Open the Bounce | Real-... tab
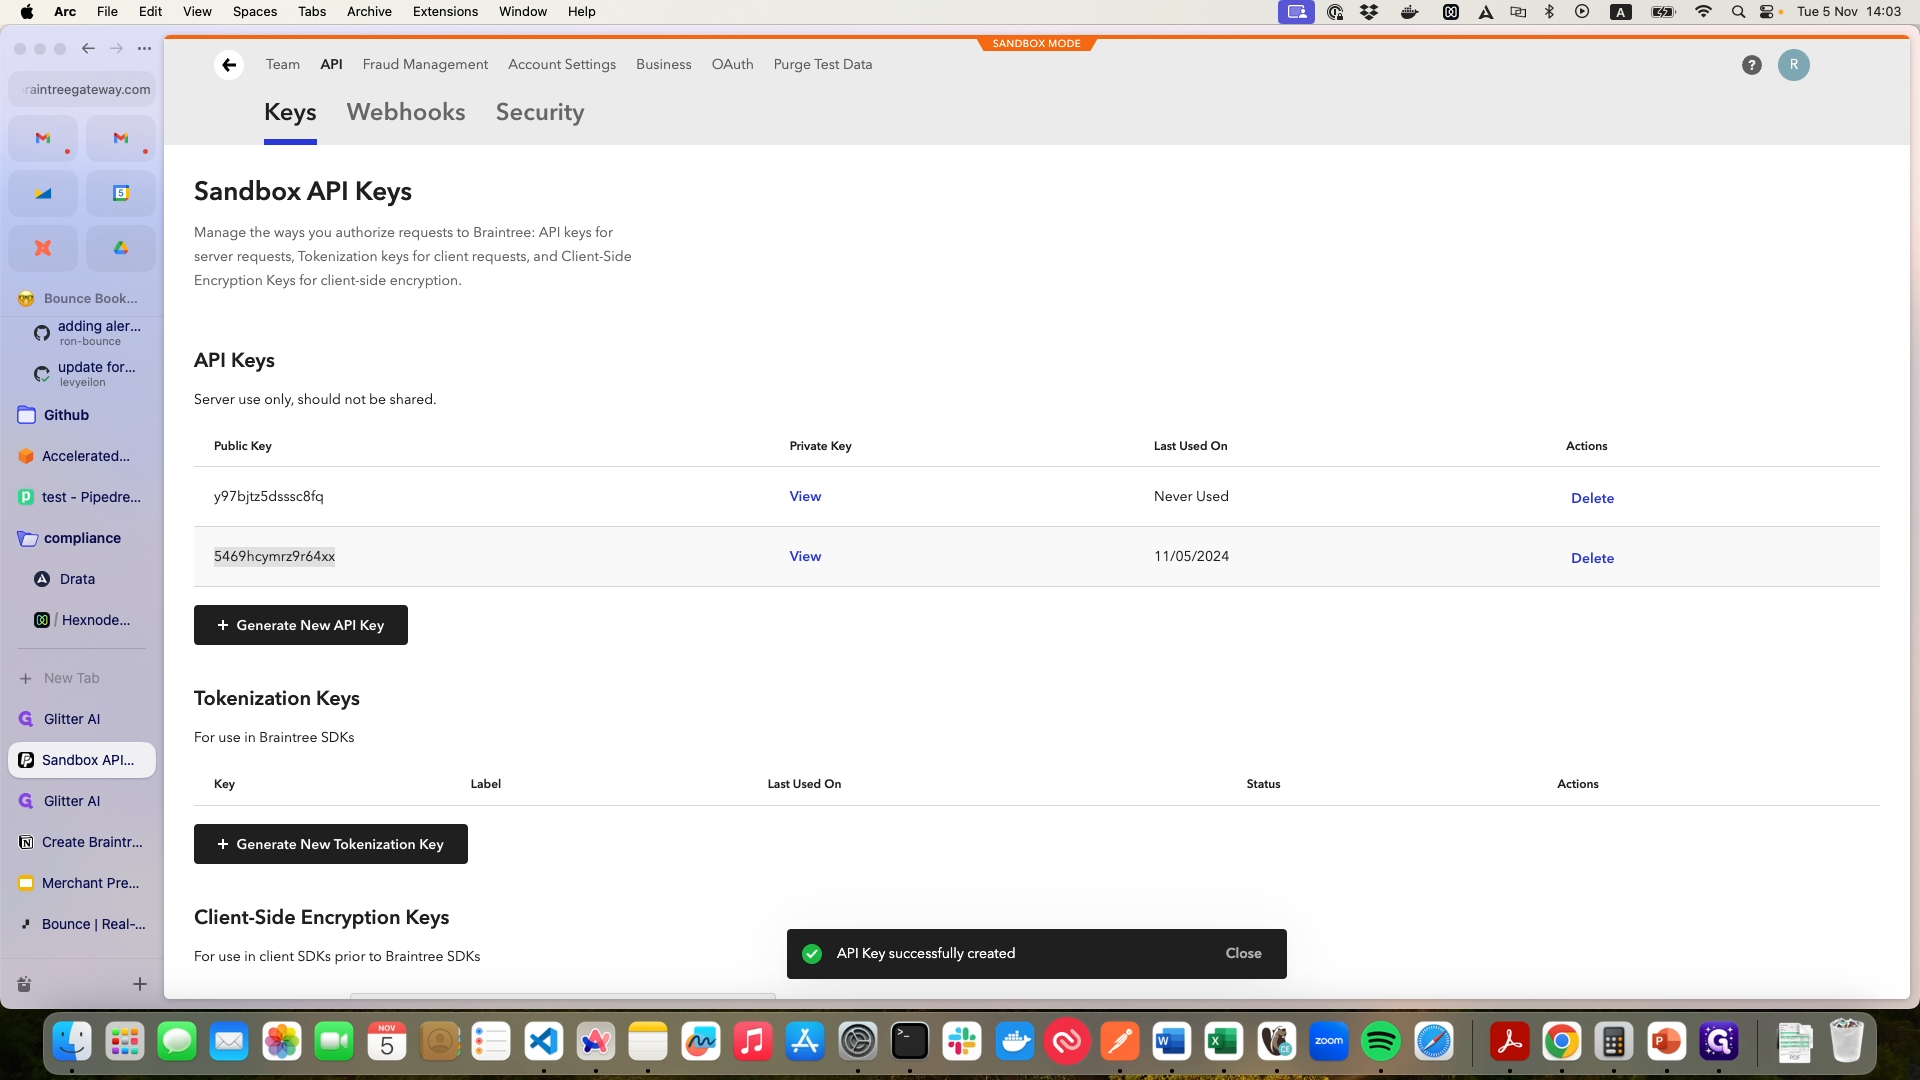This screenshot has height=1080, width=1920. click(82, 924)
